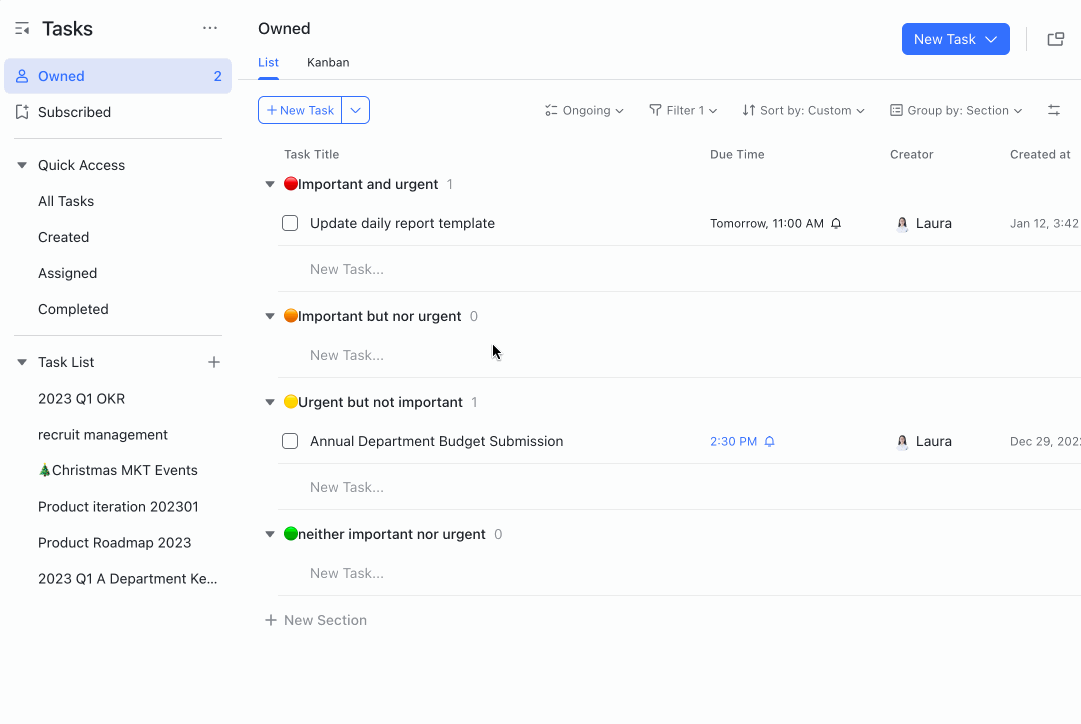The image size is (1081, 724).
Task: Open the column display settings icon
Action: pyautogui.click(x=1053, y=110)
